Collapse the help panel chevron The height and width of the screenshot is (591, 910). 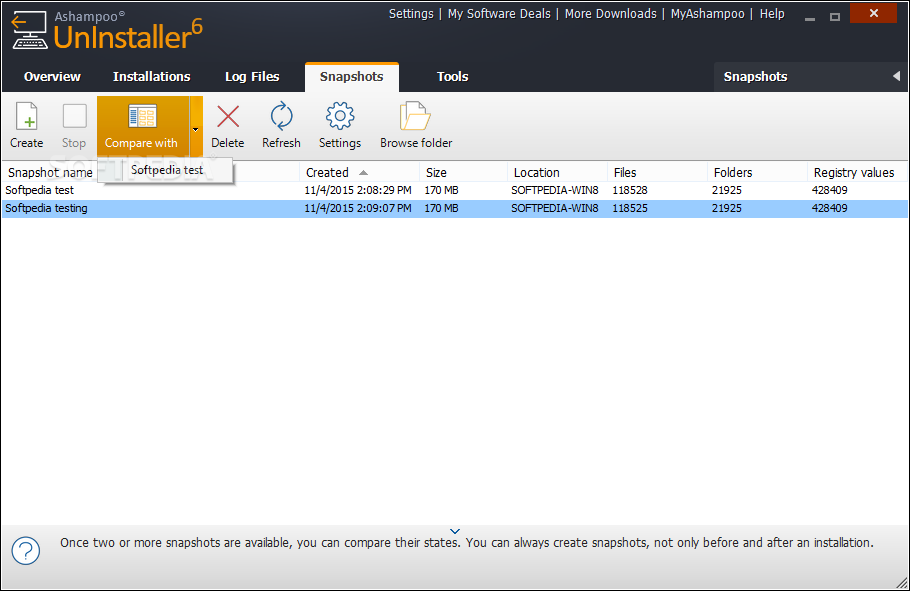[455, 531]
